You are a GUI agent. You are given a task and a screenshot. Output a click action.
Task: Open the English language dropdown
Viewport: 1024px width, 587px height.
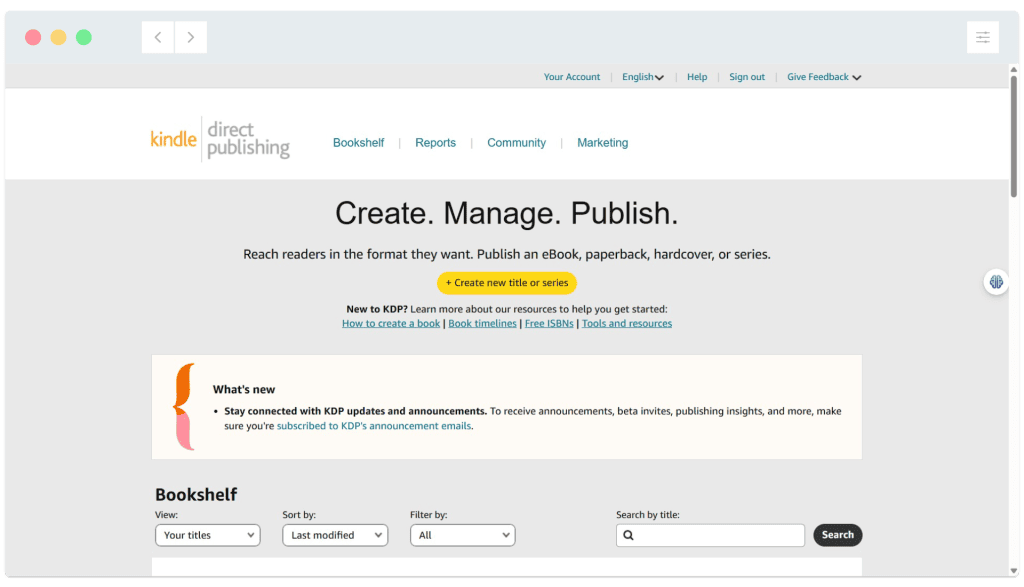(x=643, y=77)
